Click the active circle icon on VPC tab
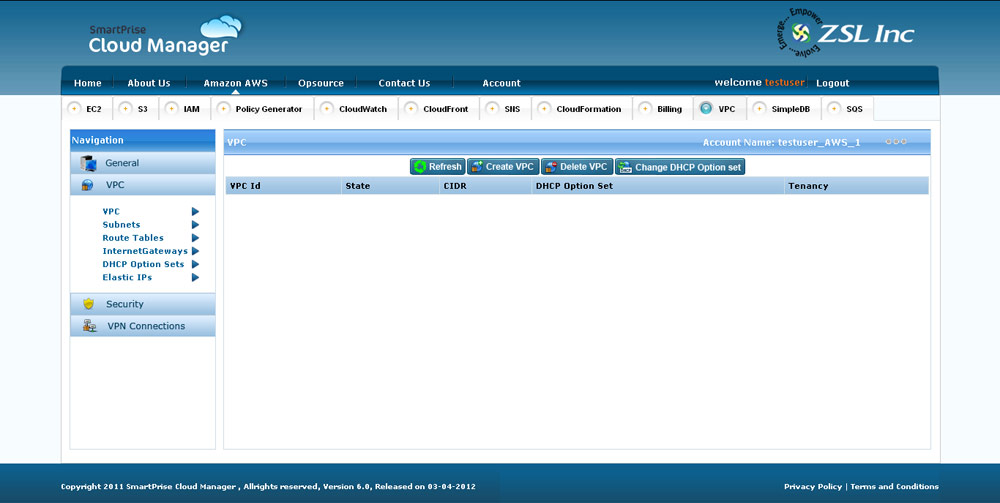Viewport: 1000px width, 503px height. click(706, 108)
